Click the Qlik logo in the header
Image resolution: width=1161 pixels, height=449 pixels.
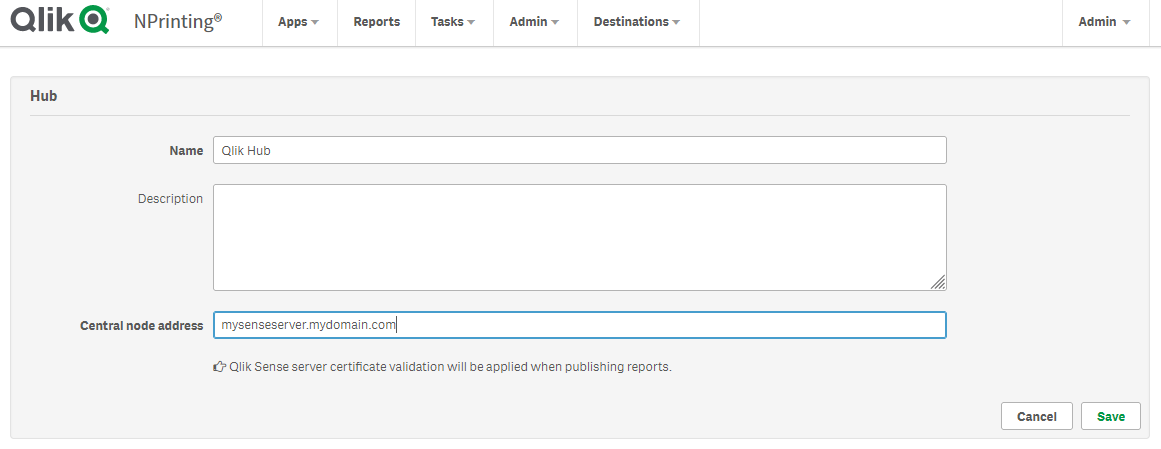tap(60, 21)
